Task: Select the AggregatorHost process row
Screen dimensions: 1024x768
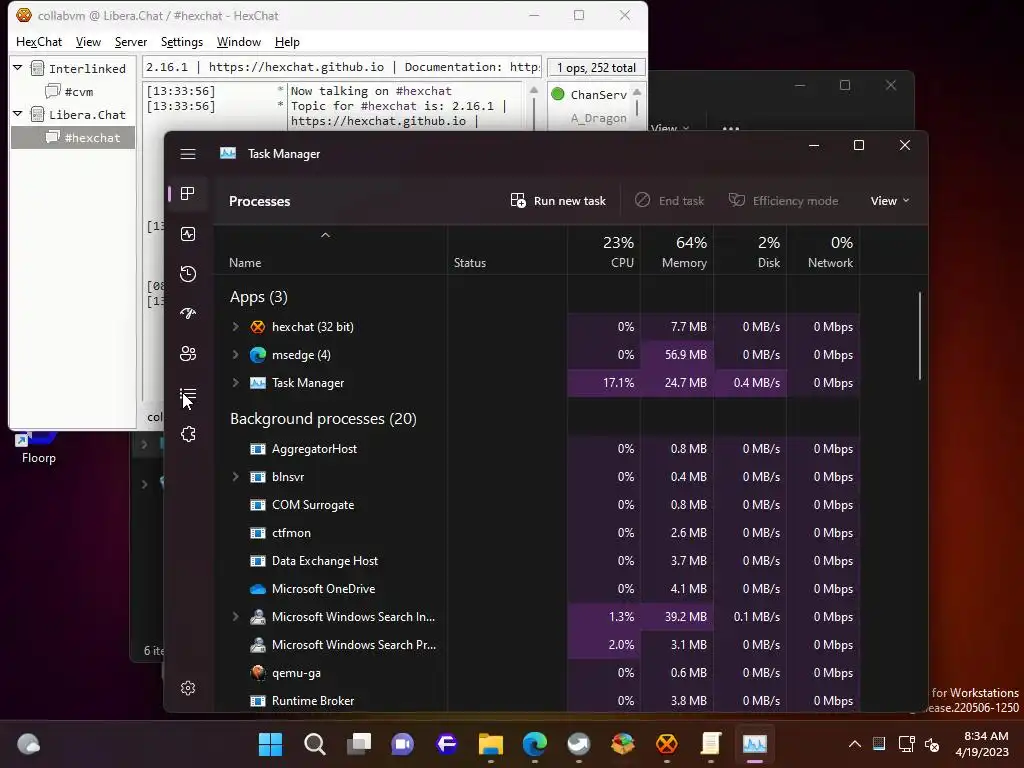Action: [536, 449]
